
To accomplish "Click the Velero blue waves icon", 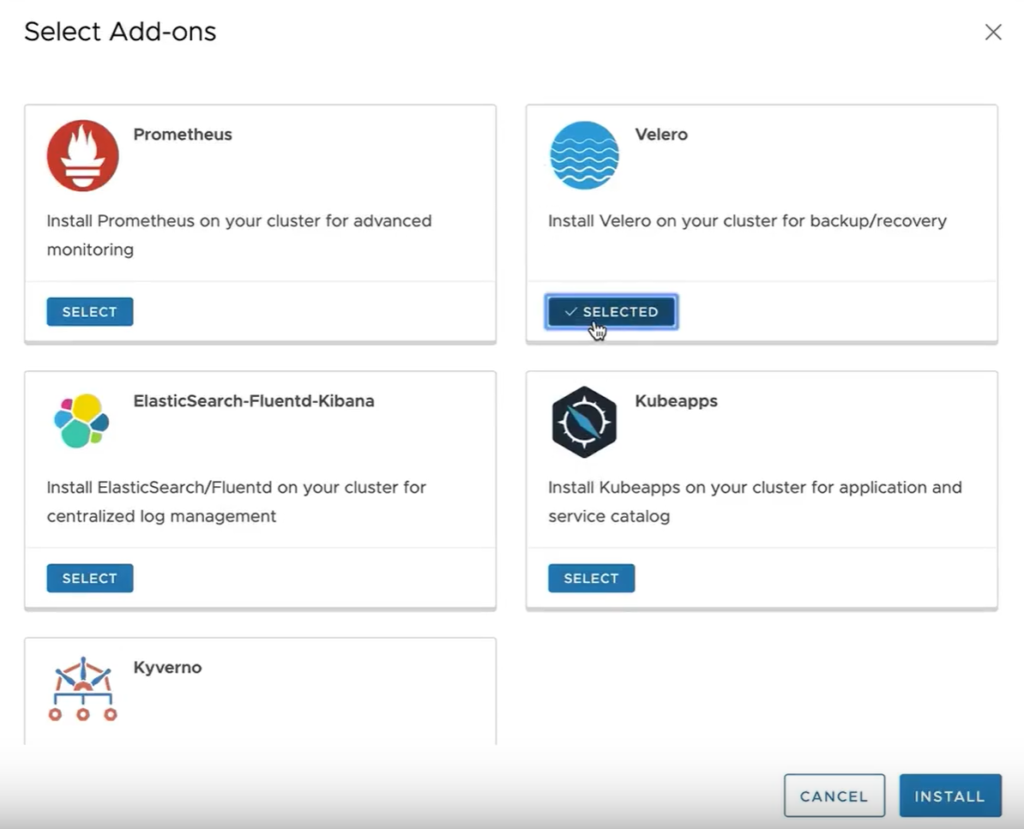I will (x=584, y=155).
